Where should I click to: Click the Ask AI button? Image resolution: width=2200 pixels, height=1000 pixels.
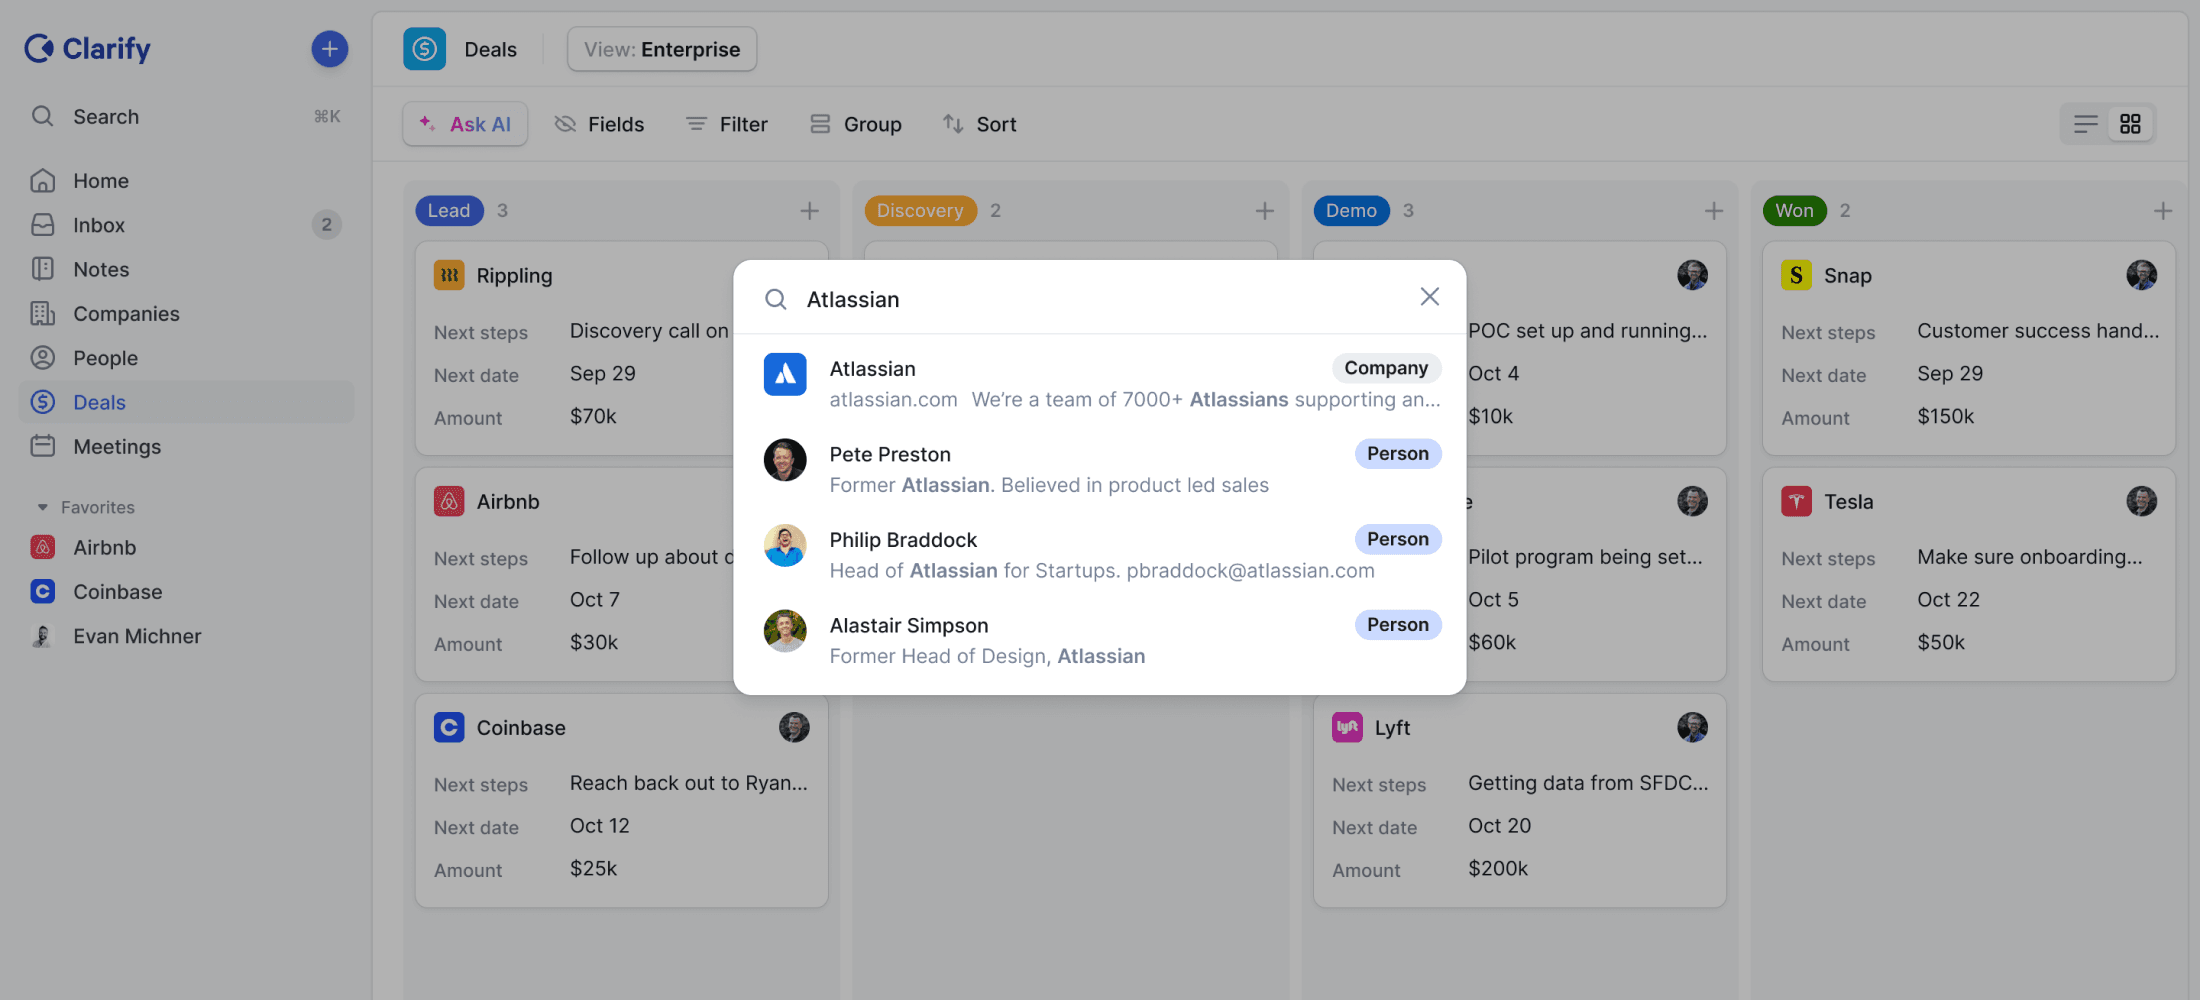tap(465, 124)
